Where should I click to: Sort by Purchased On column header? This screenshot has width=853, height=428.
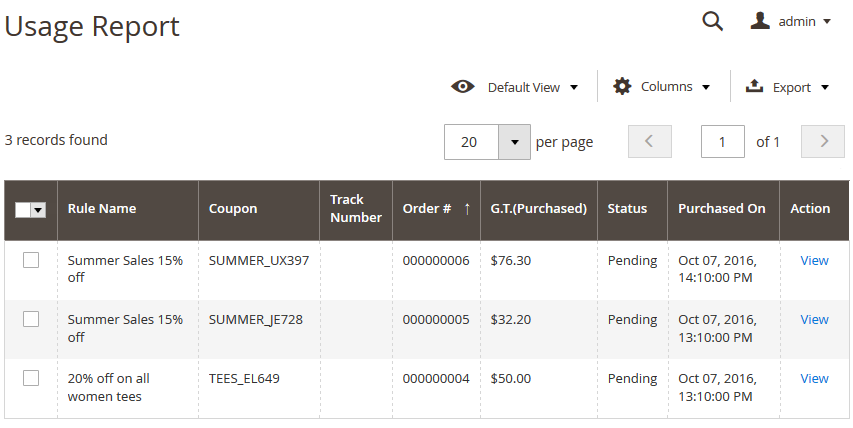[721, 209]
